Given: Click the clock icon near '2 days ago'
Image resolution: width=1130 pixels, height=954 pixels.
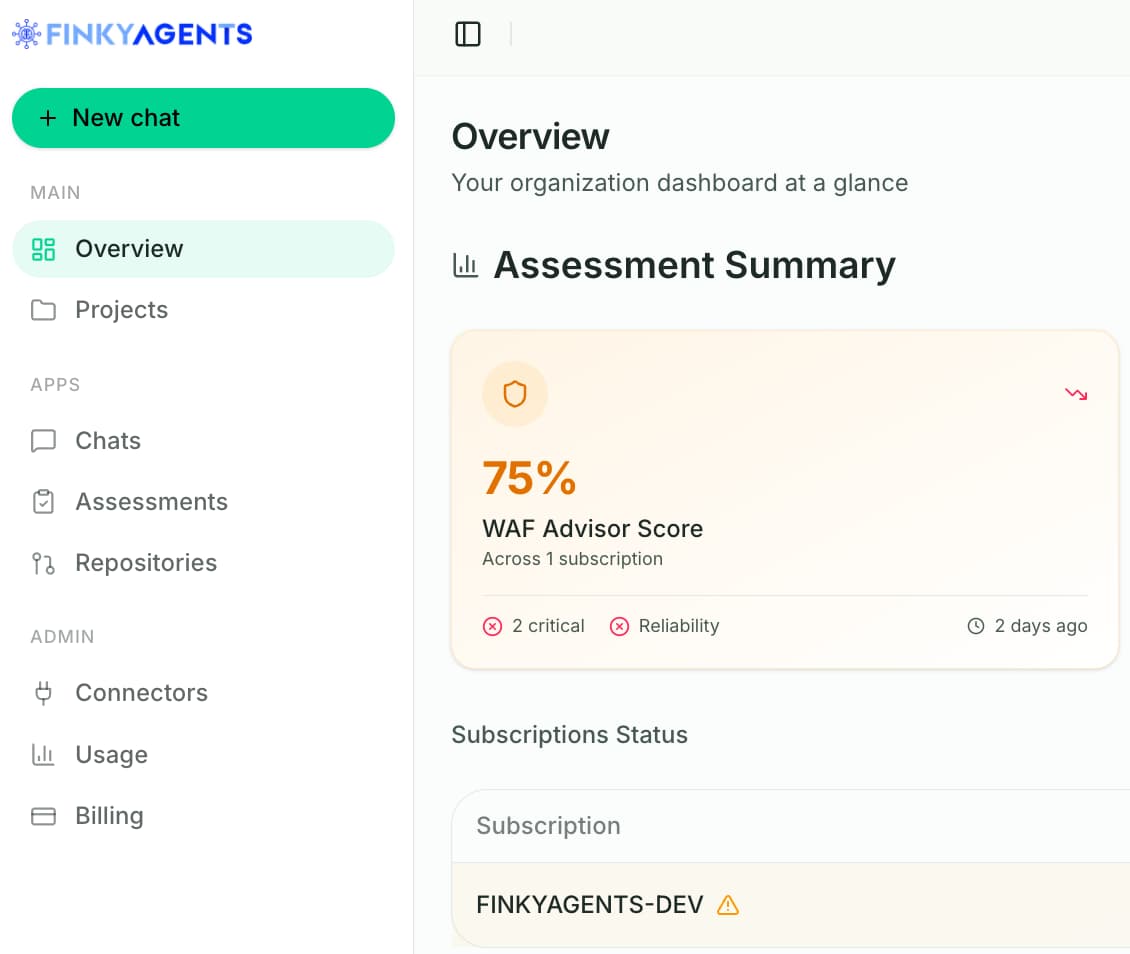Looking at the screenshot, I should click(975, 626).
